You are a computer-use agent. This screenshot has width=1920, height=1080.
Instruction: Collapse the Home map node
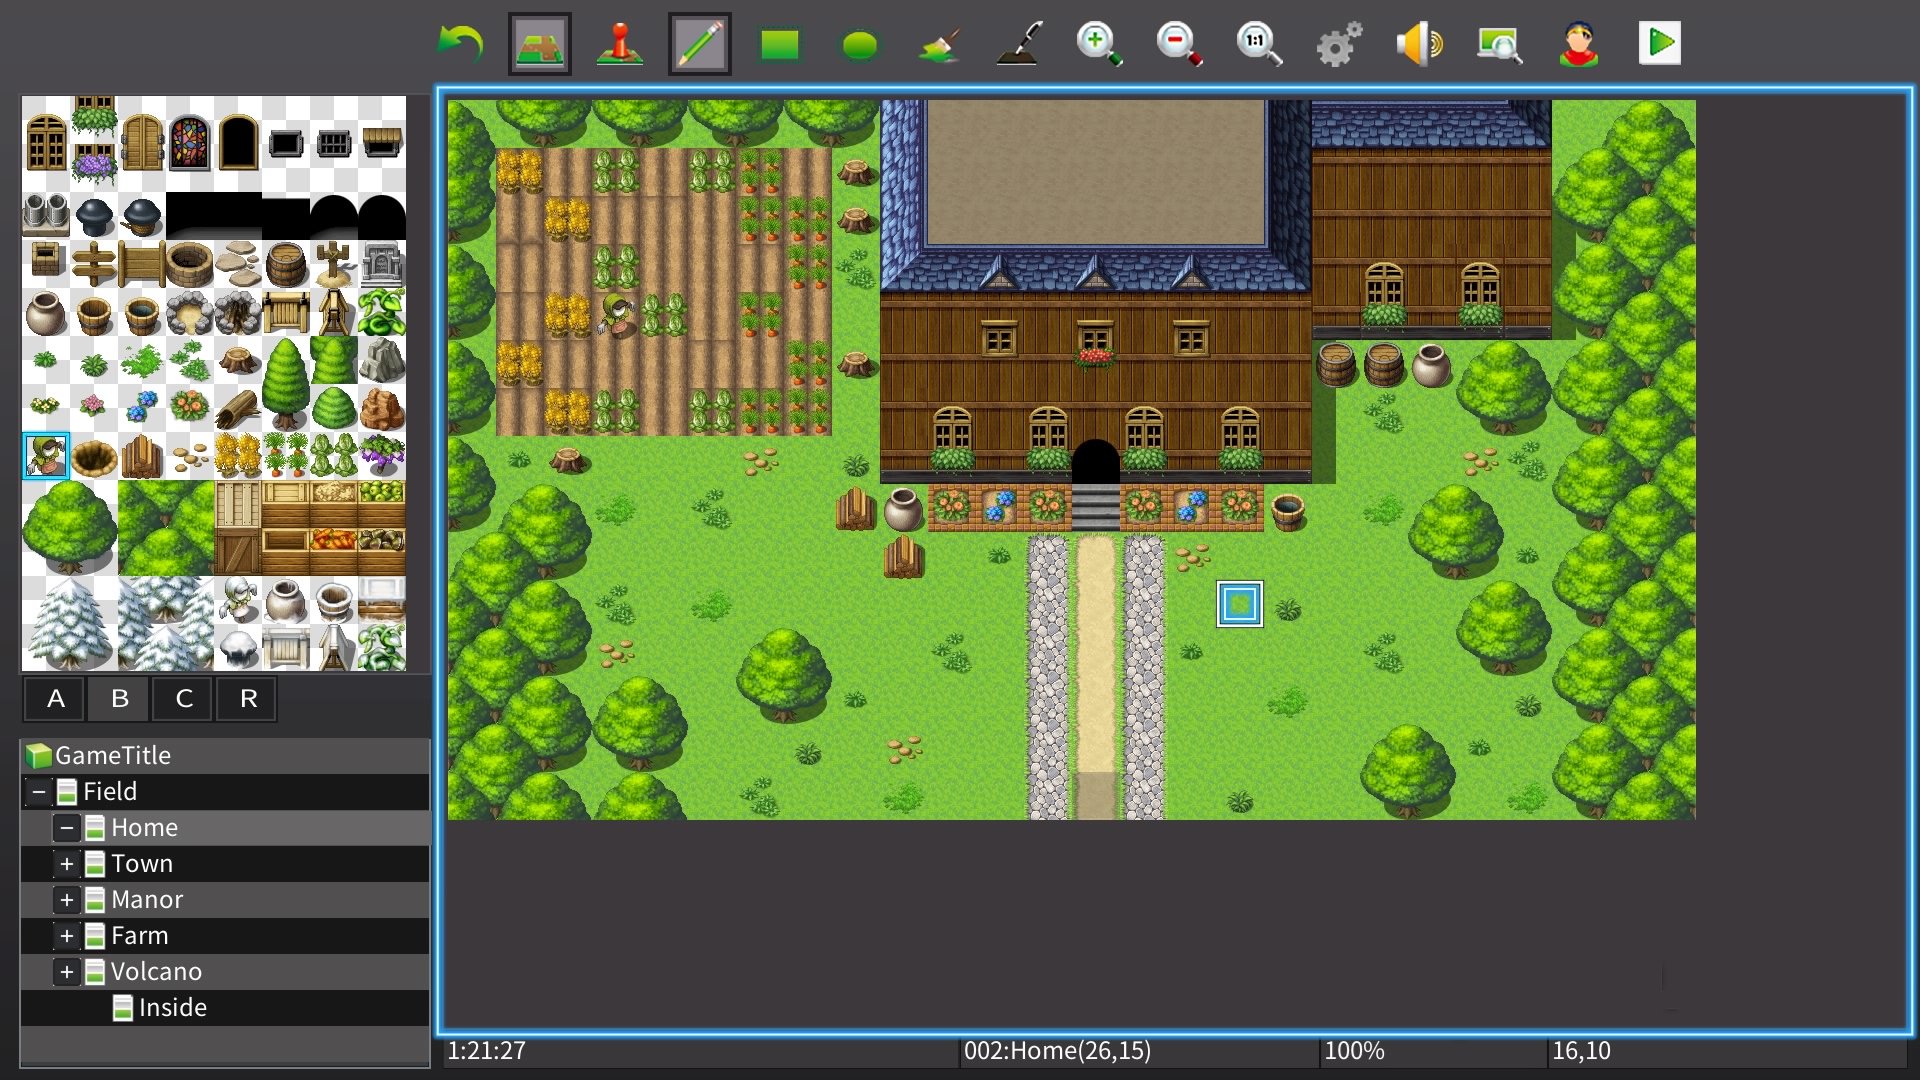click(x=67, y=827)
